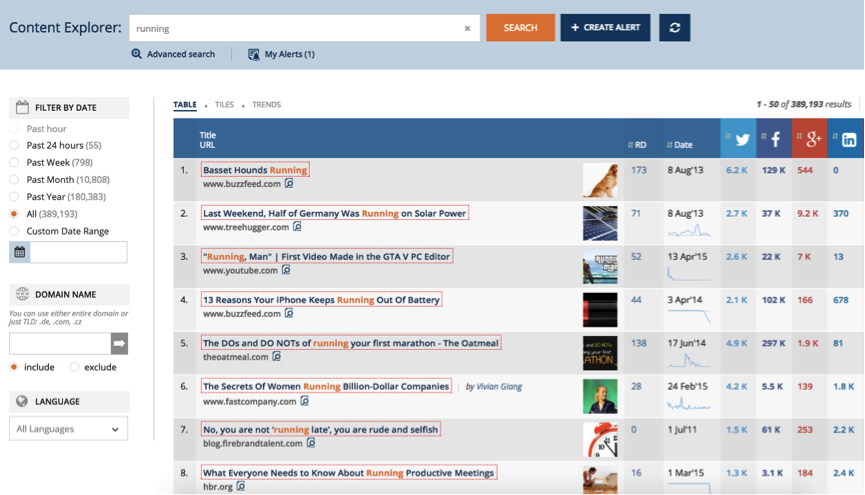
Task: Click the Language globe icon
Action: (22, 401)
